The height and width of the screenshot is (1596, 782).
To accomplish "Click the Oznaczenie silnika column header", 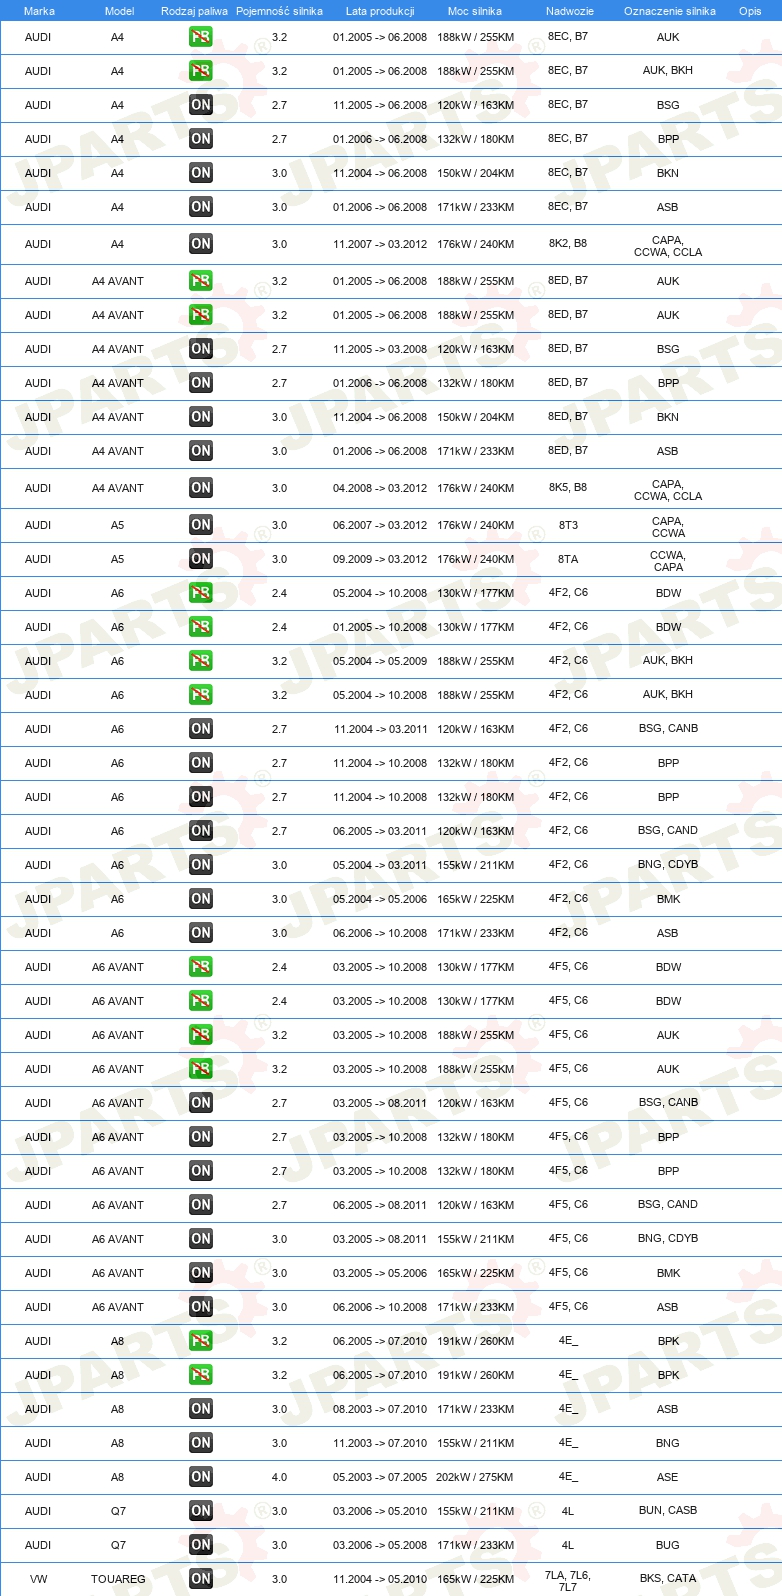I will [670, 11].
